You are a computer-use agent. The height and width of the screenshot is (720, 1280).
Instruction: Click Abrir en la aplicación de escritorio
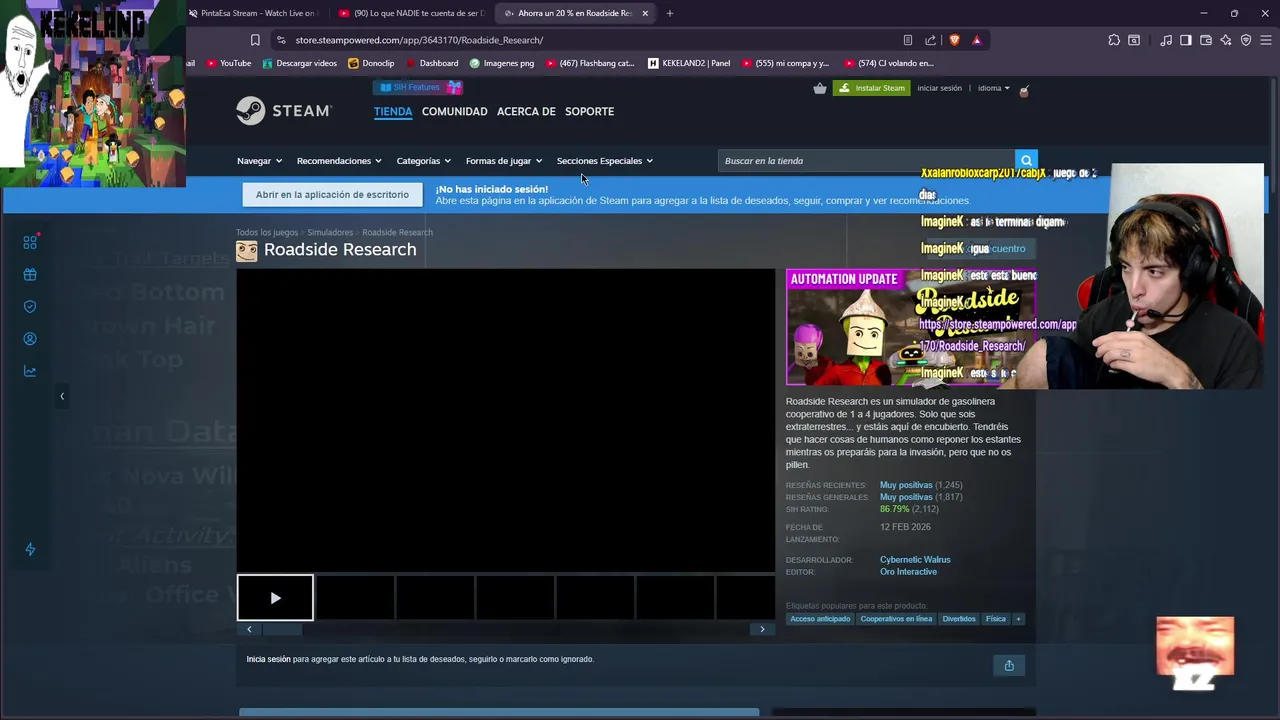332,195
